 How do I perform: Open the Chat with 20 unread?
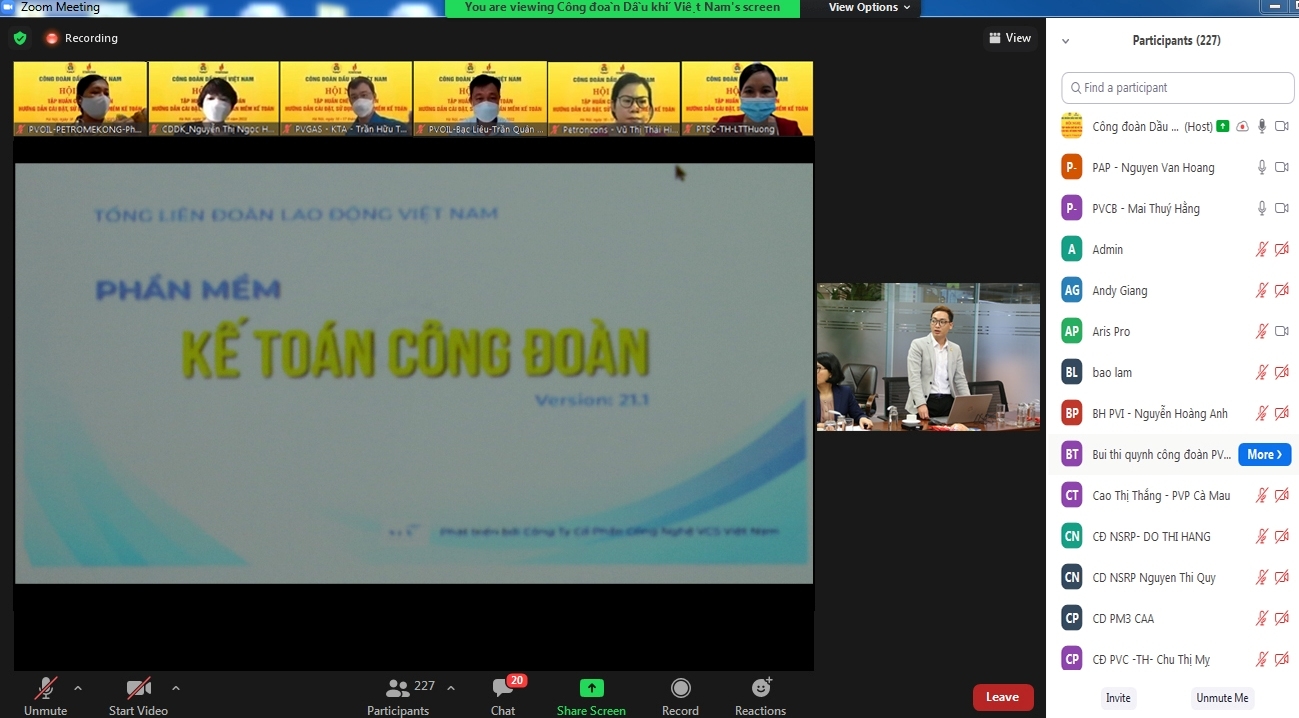coord(503,696)
